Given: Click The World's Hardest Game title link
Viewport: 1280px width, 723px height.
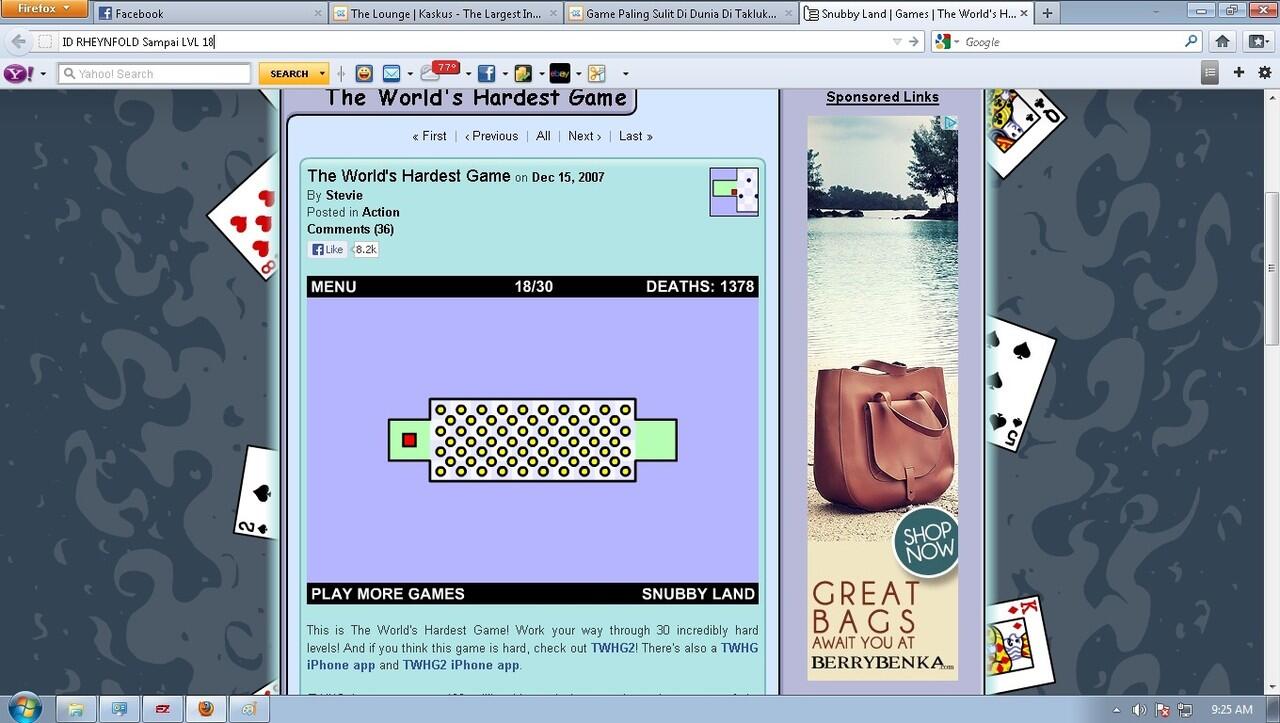Looking at the screenshot, I should (409, 176).
